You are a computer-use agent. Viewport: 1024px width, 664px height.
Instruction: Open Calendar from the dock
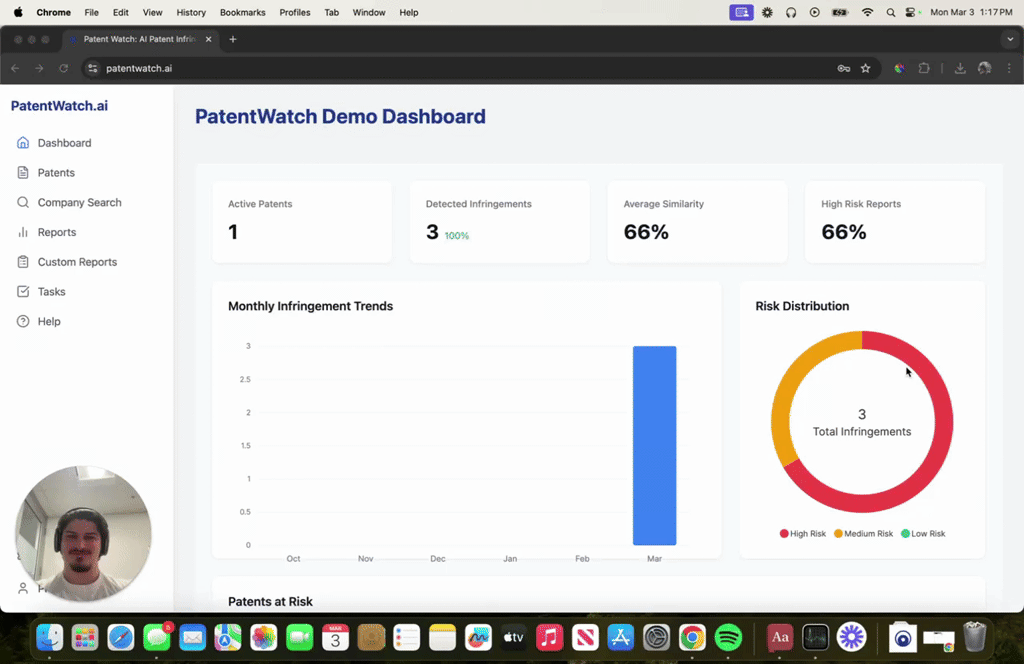click(335, 637)
